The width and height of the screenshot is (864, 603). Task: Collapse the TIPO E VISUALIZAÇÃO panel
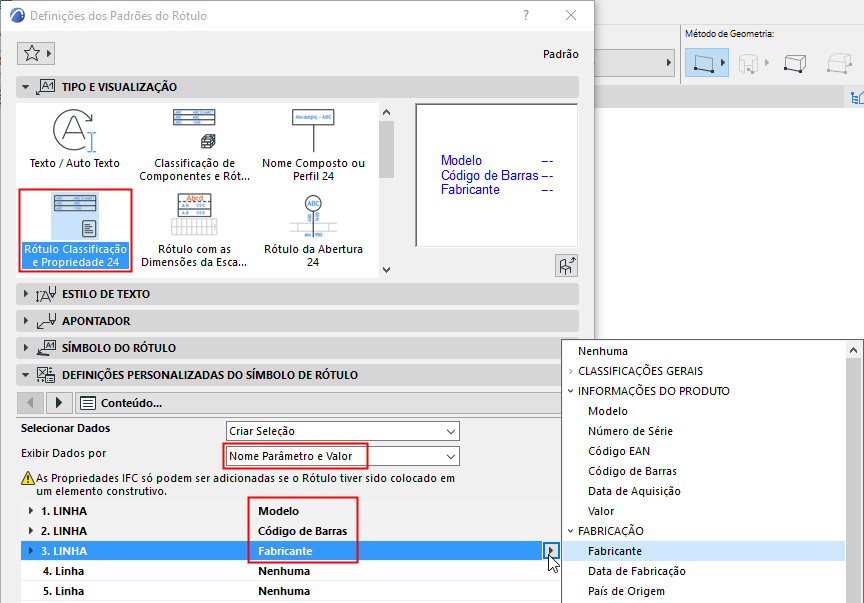25,87
